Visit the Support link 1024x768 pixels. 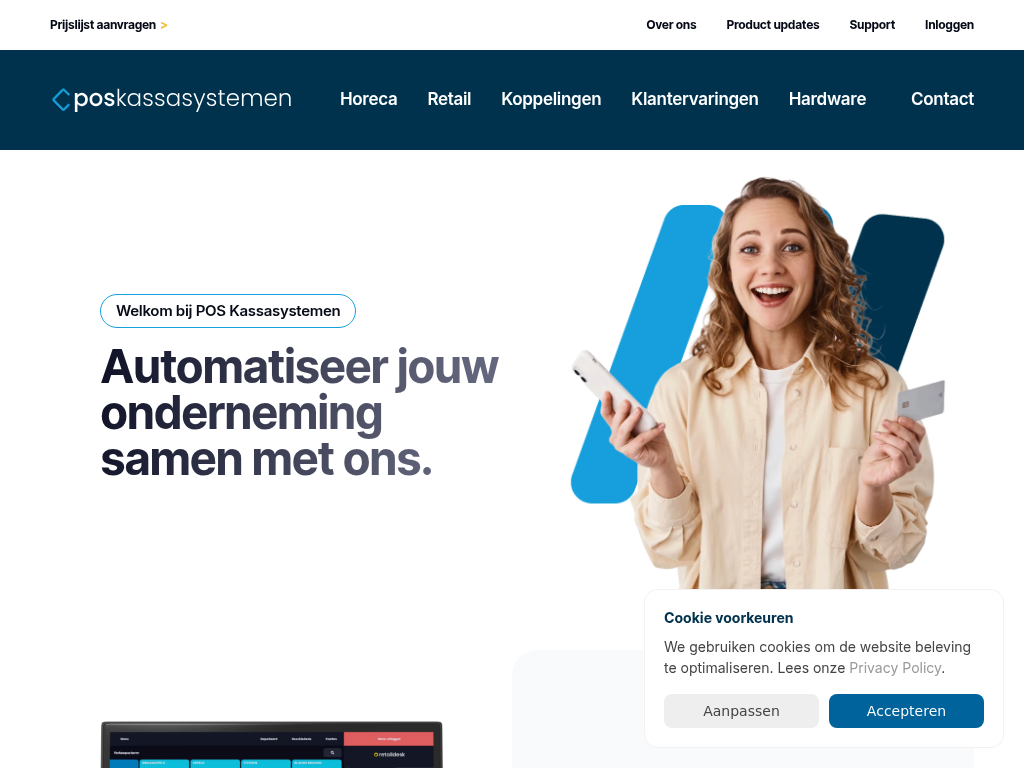871,25
